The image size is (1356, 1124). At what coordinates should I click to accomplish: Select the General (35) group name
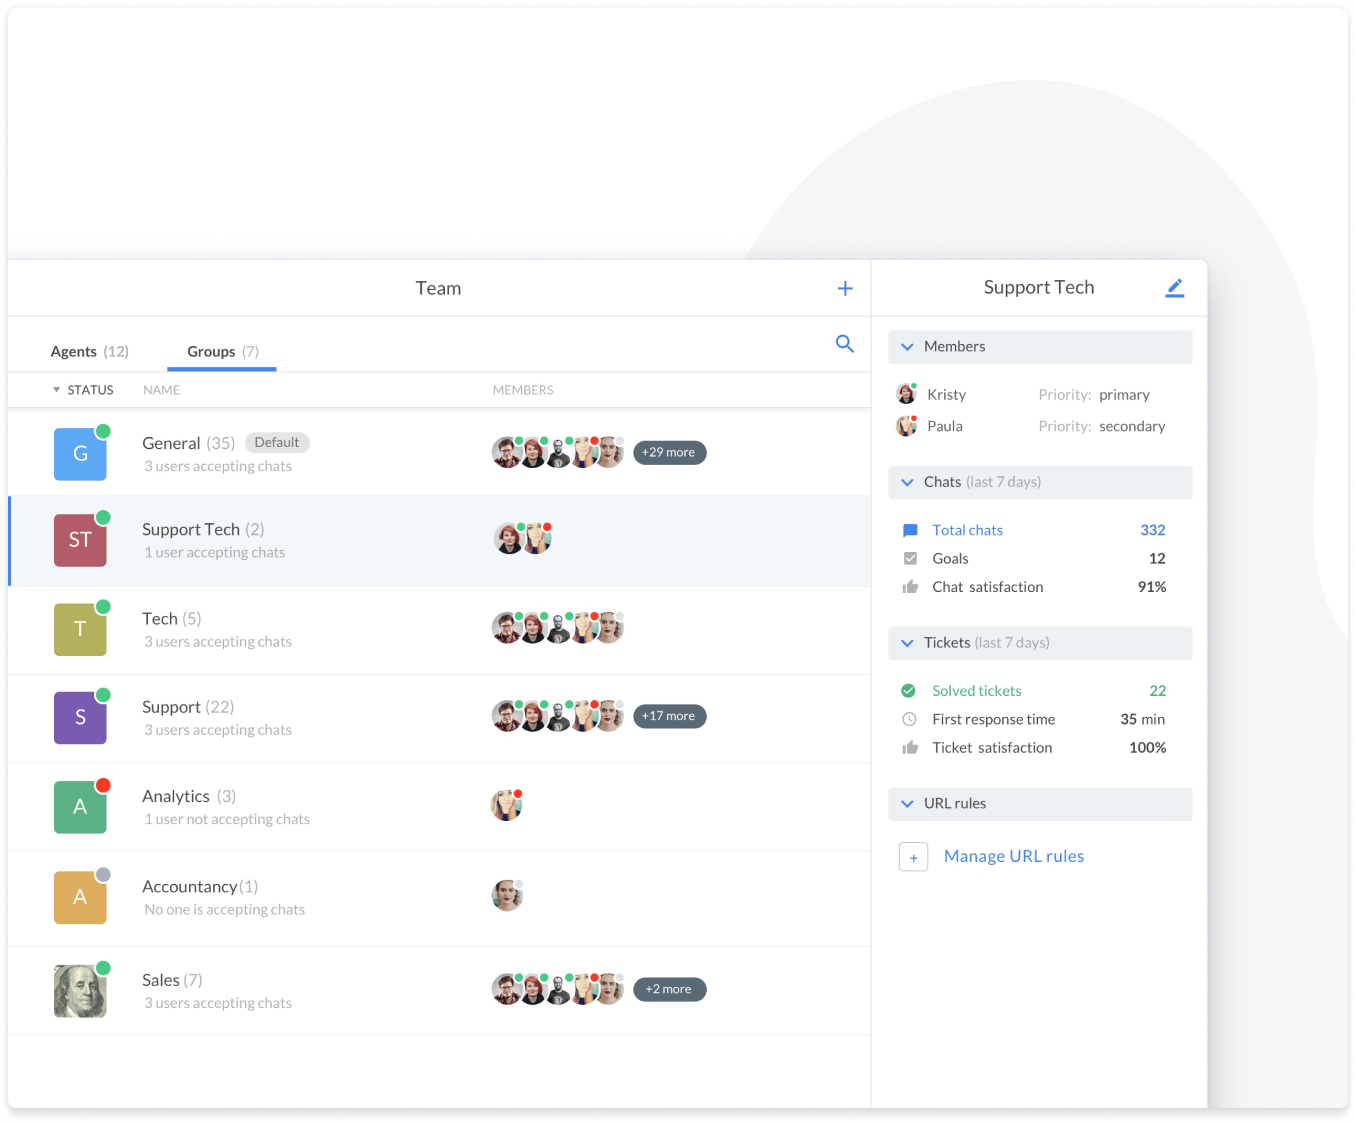pyautogui.click(x=188, y=443)
